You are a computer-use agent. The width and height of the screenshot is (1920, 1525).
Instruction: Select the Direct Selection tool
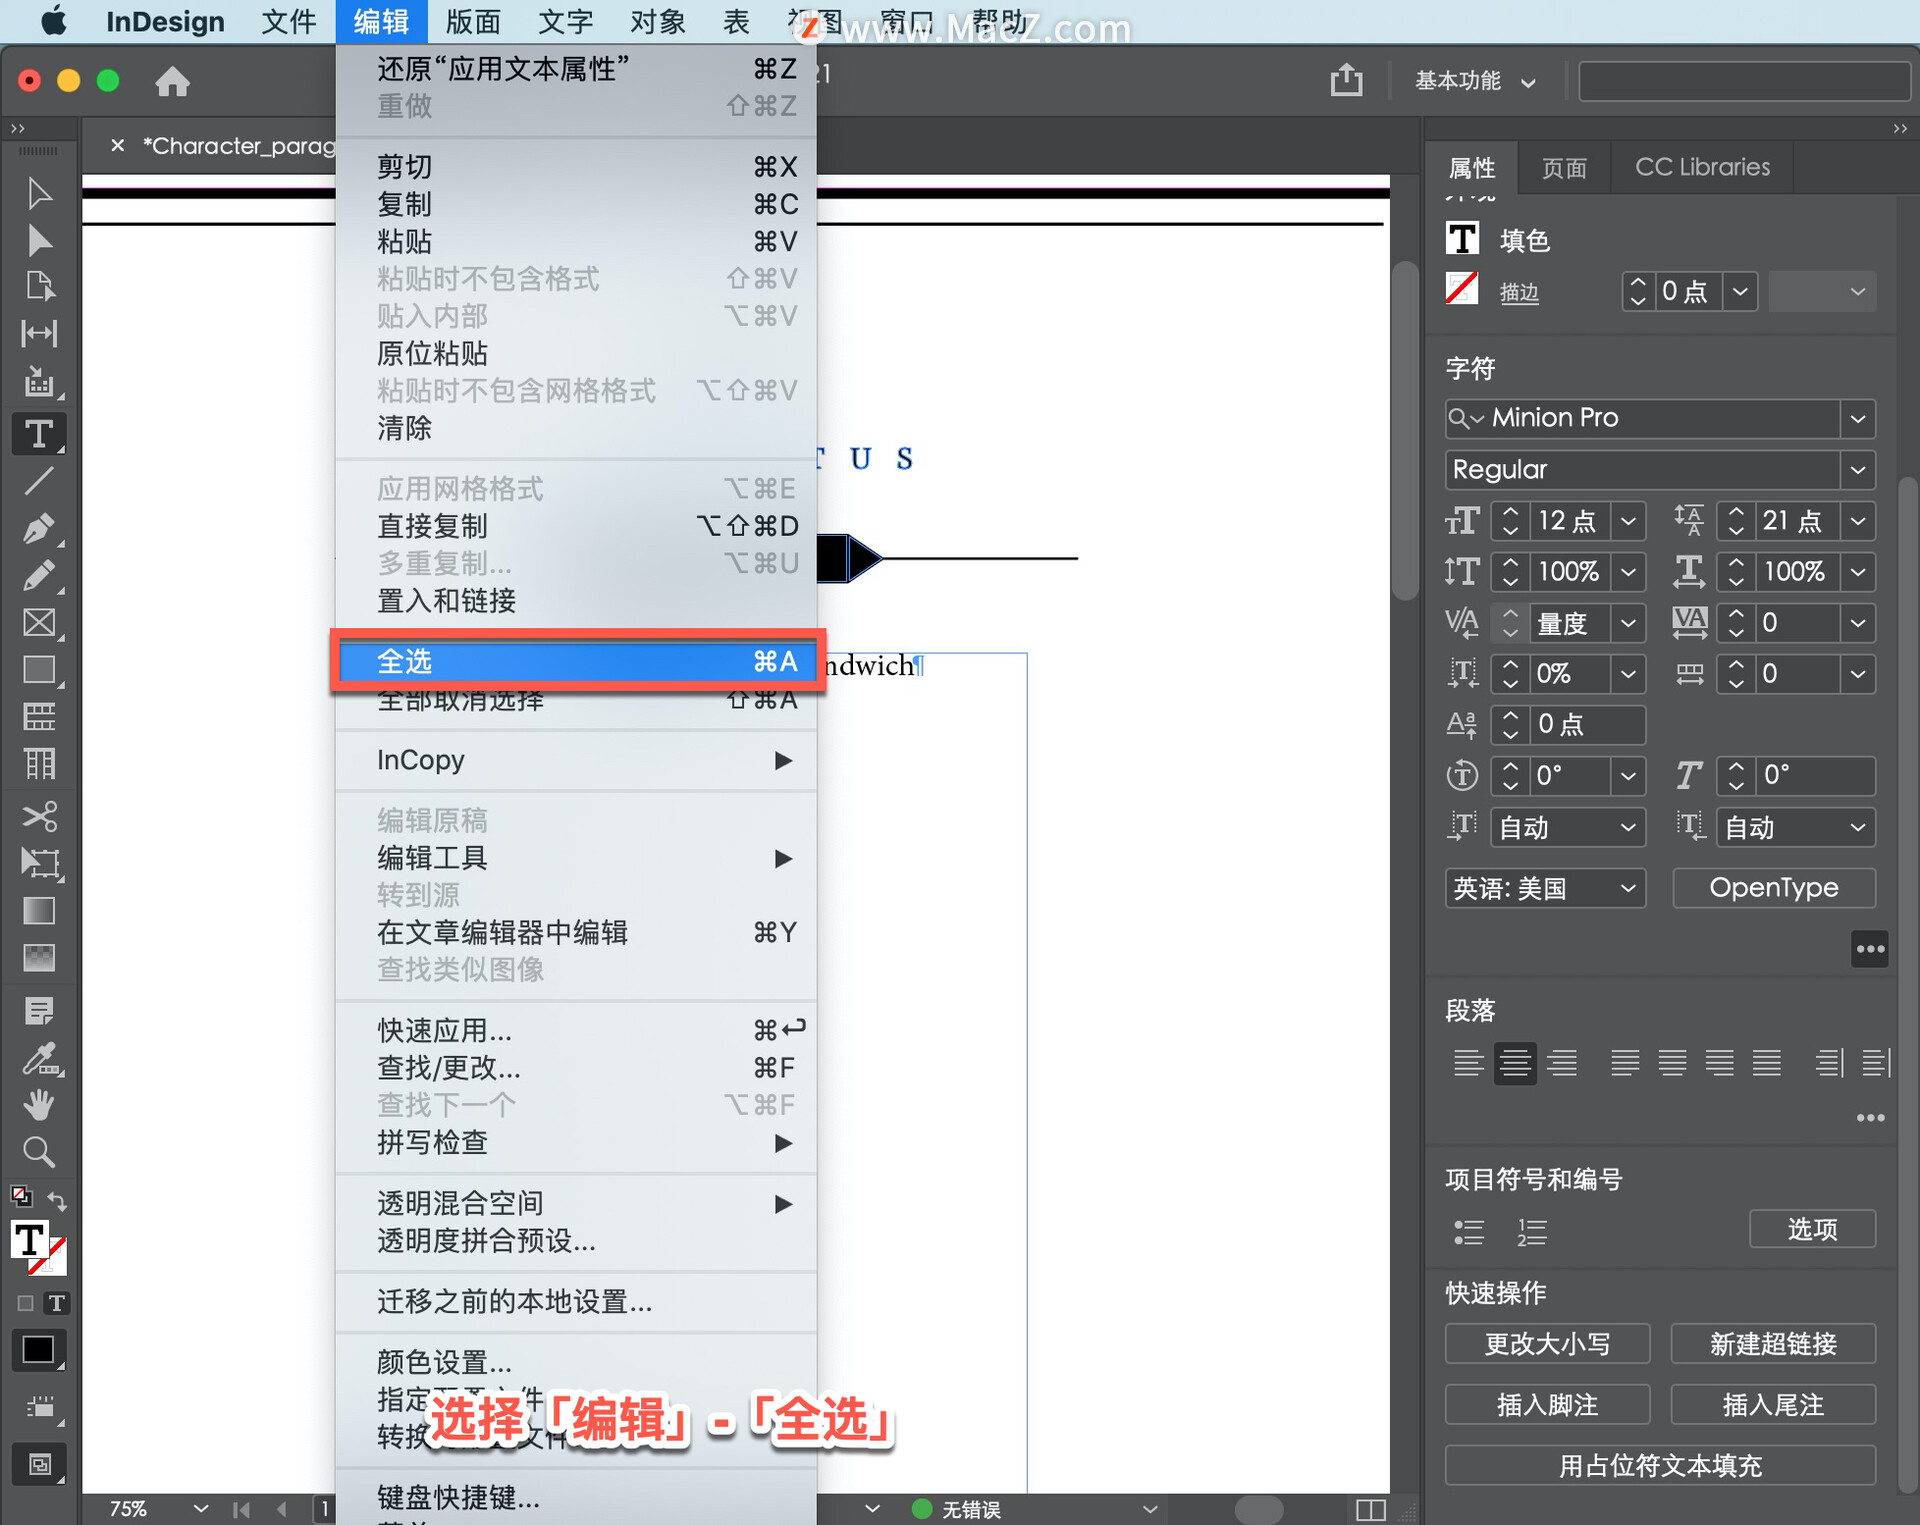pyautogui.click(x=39, y=240)
